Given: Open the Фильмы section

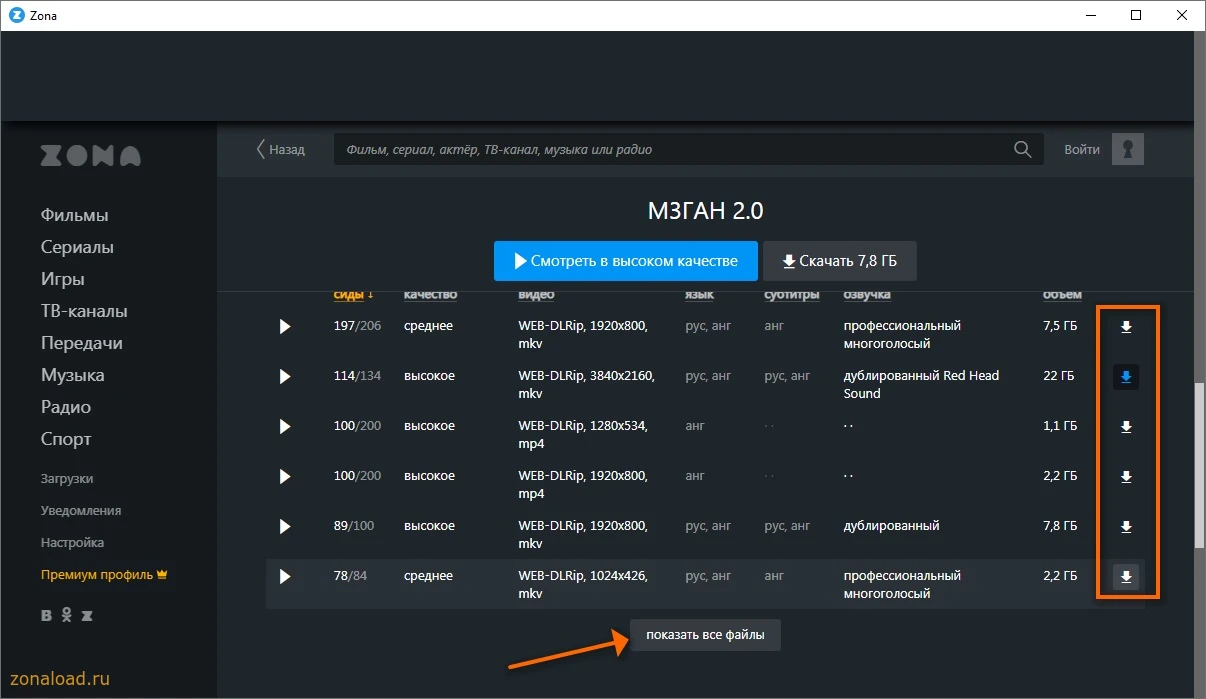Looking at the screenshot, I should click(75, 215).
